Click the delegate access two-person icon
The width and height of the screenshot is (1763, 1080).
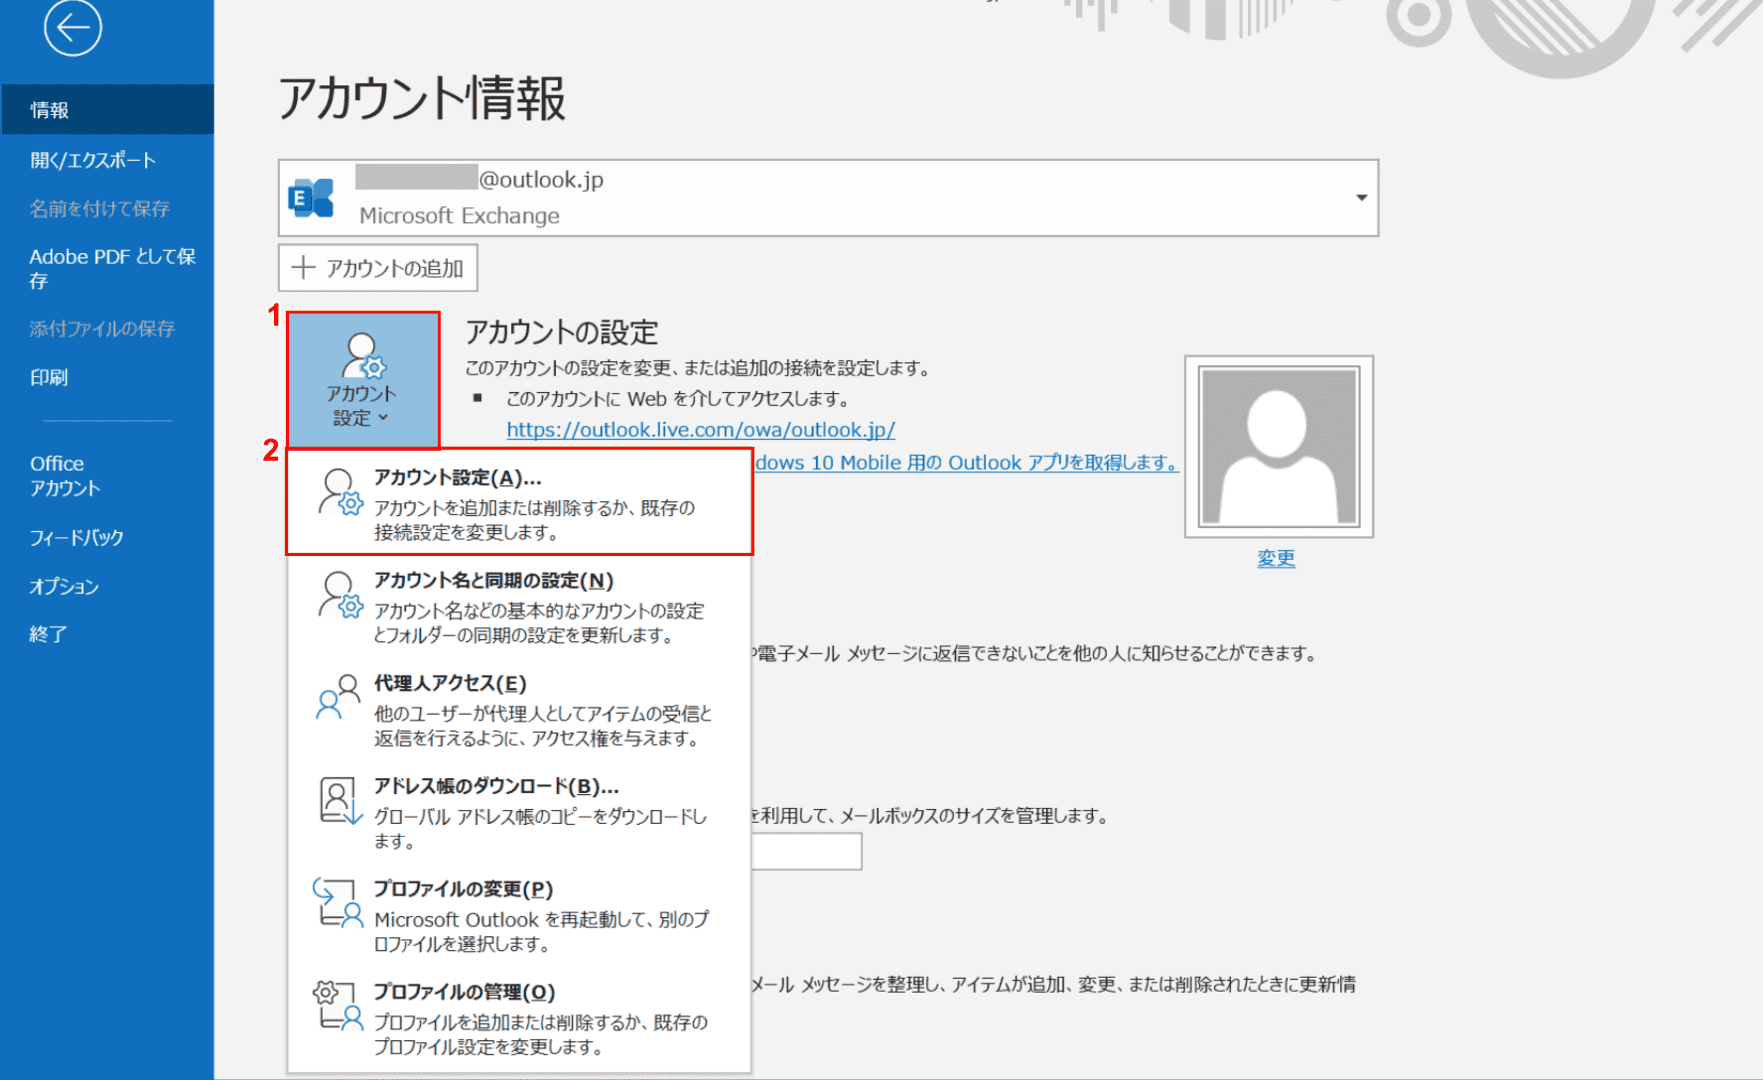[x=338, y=696]
